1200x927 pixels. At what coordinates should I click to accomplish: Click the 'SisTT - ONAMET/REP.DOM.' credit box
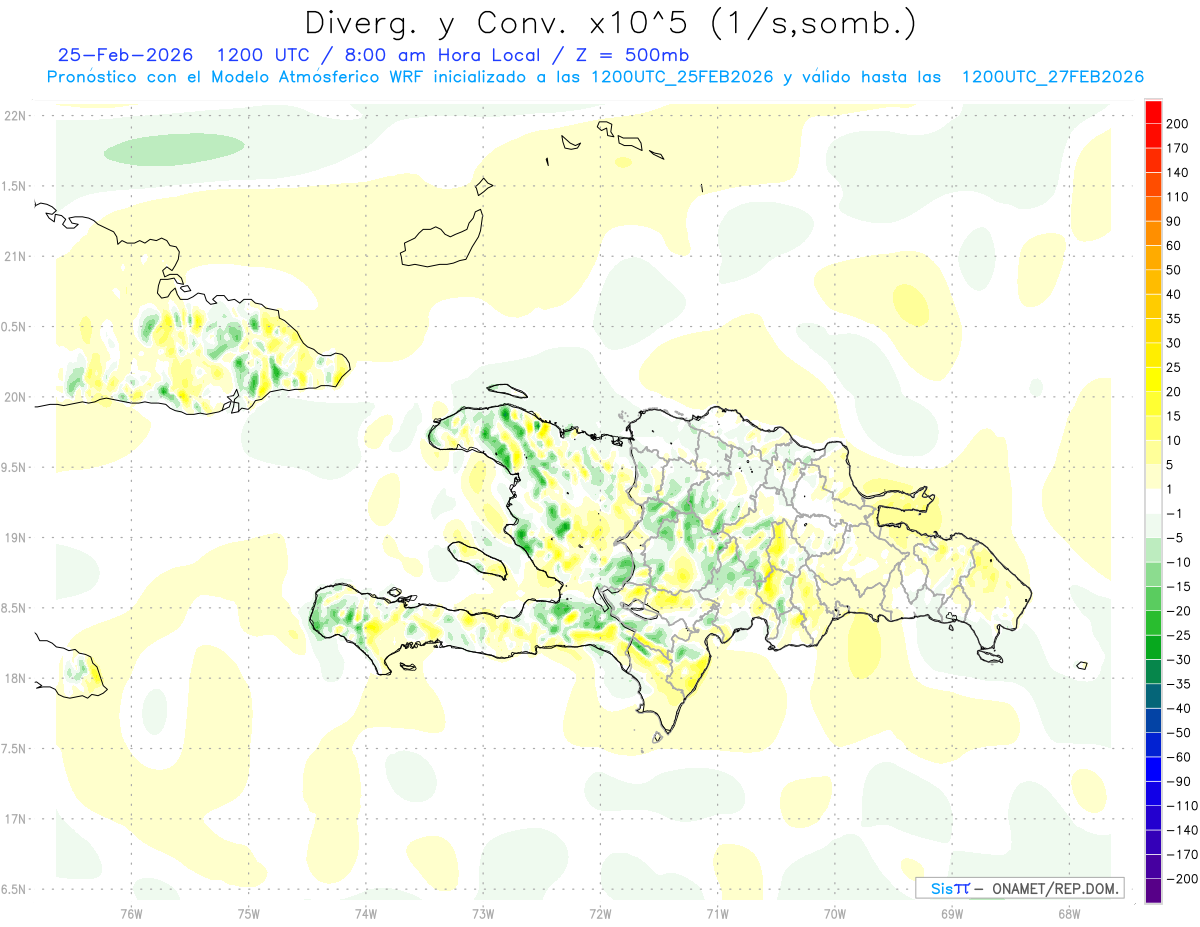1019,888
